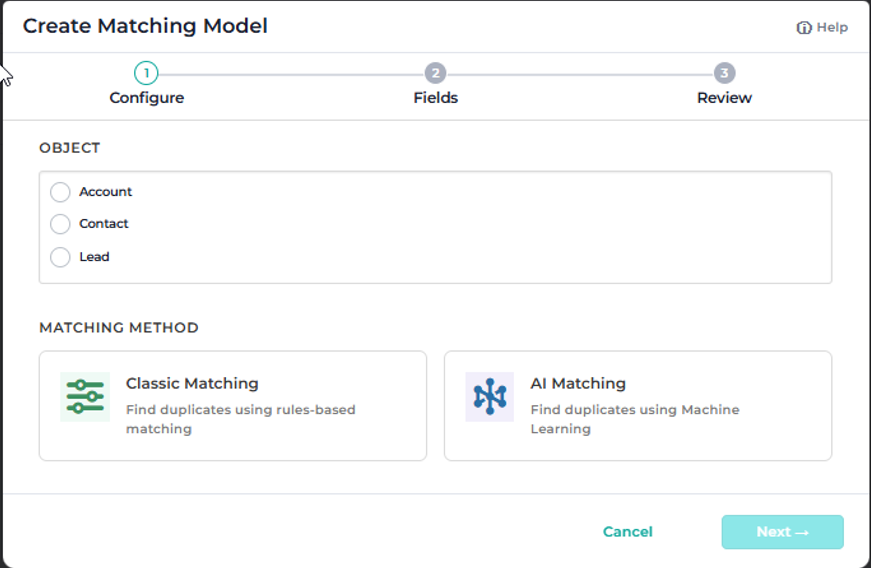The width and height of the screenshot is (871, 568).
Task: Click the Account option label
Action: click(x=106, y=192)
